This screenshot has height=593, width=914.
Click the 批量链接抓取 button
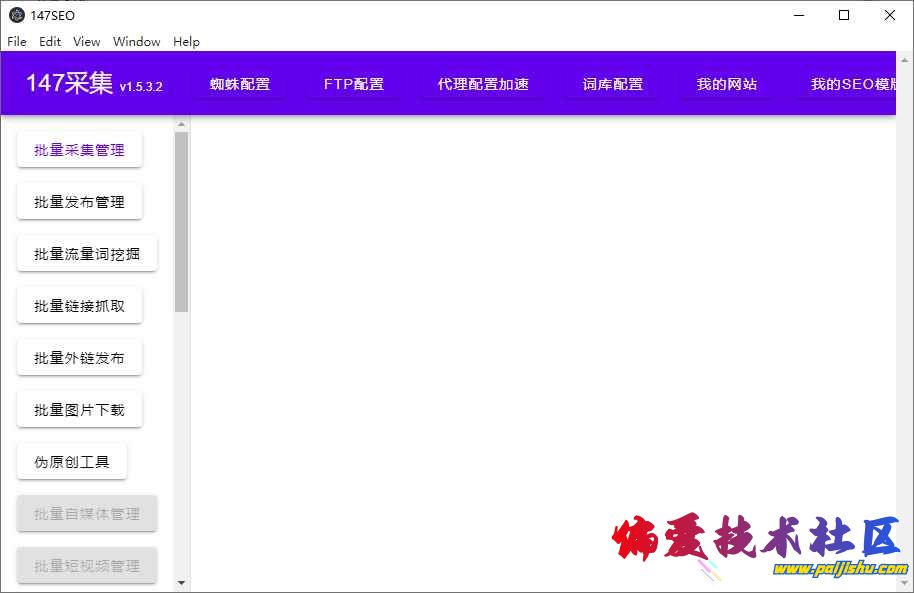pos(80,306)
